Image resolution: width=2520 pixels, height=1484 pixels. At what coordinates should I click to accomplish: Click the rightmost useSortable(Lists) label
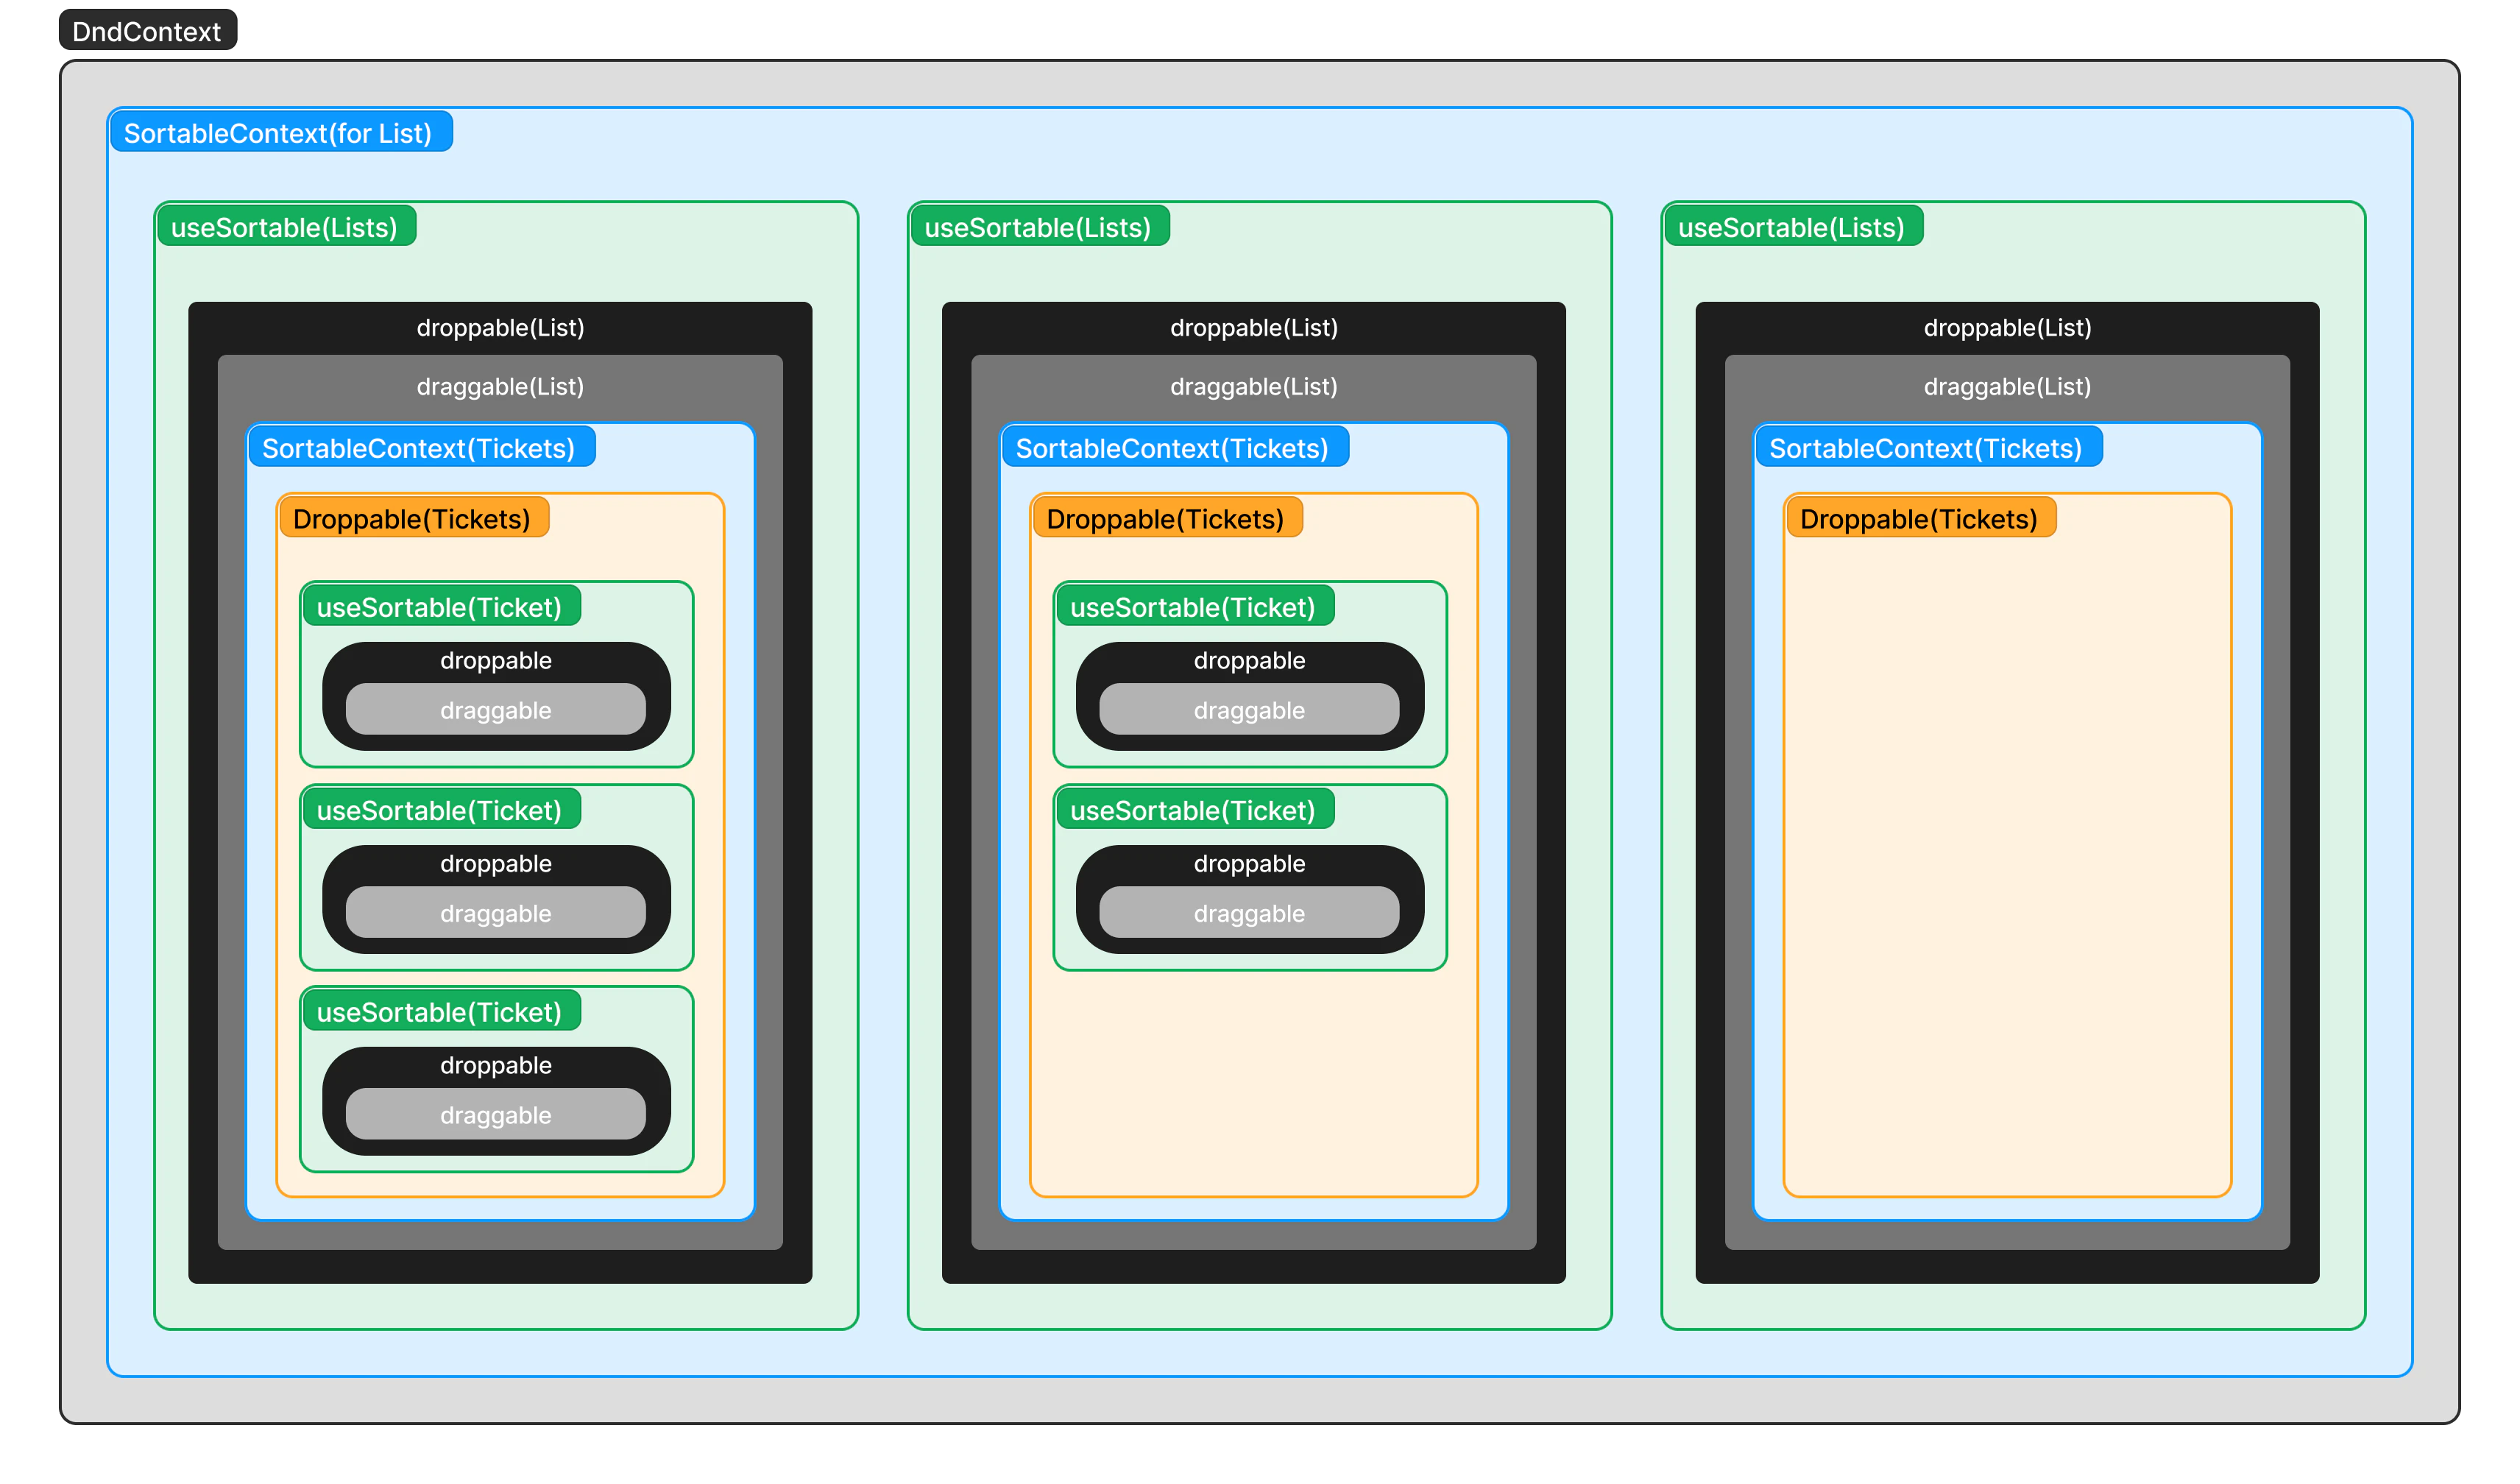tap(1791, 227)
